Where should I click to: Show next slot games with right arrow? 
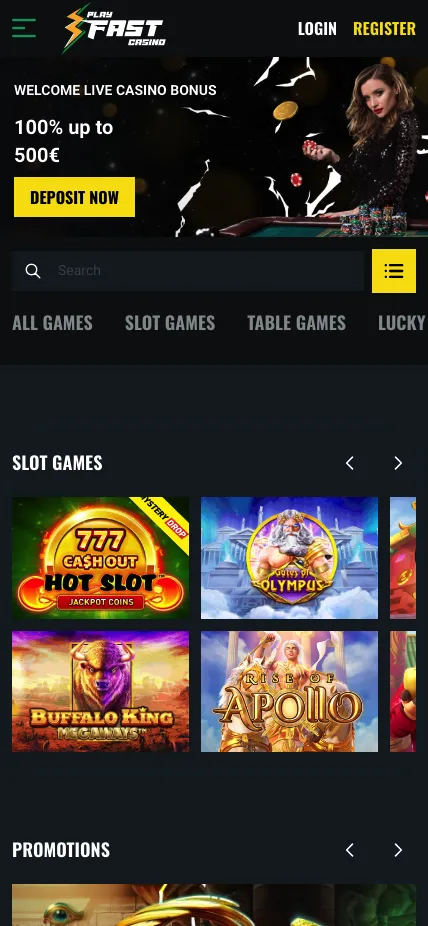tap(398, 464)
